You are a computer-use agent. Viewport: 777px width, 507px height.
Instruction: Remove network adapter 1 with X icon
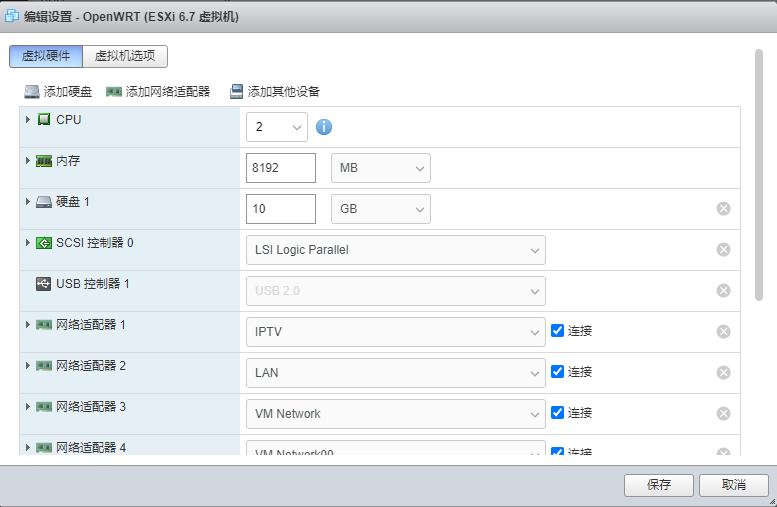[x=723, y=332]
